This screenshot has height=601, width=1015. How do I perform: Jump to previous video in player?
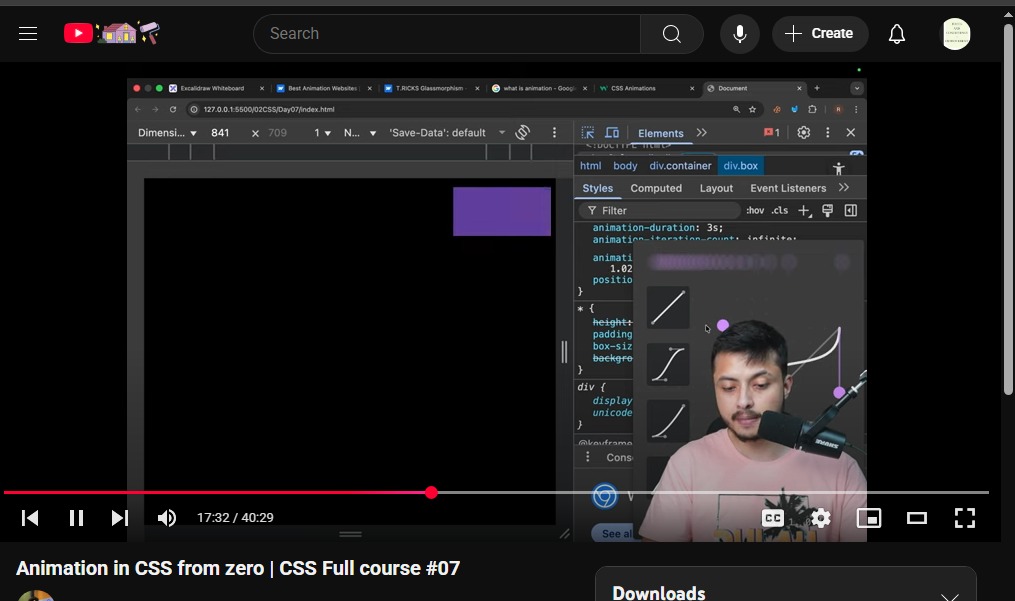(30, 518)
